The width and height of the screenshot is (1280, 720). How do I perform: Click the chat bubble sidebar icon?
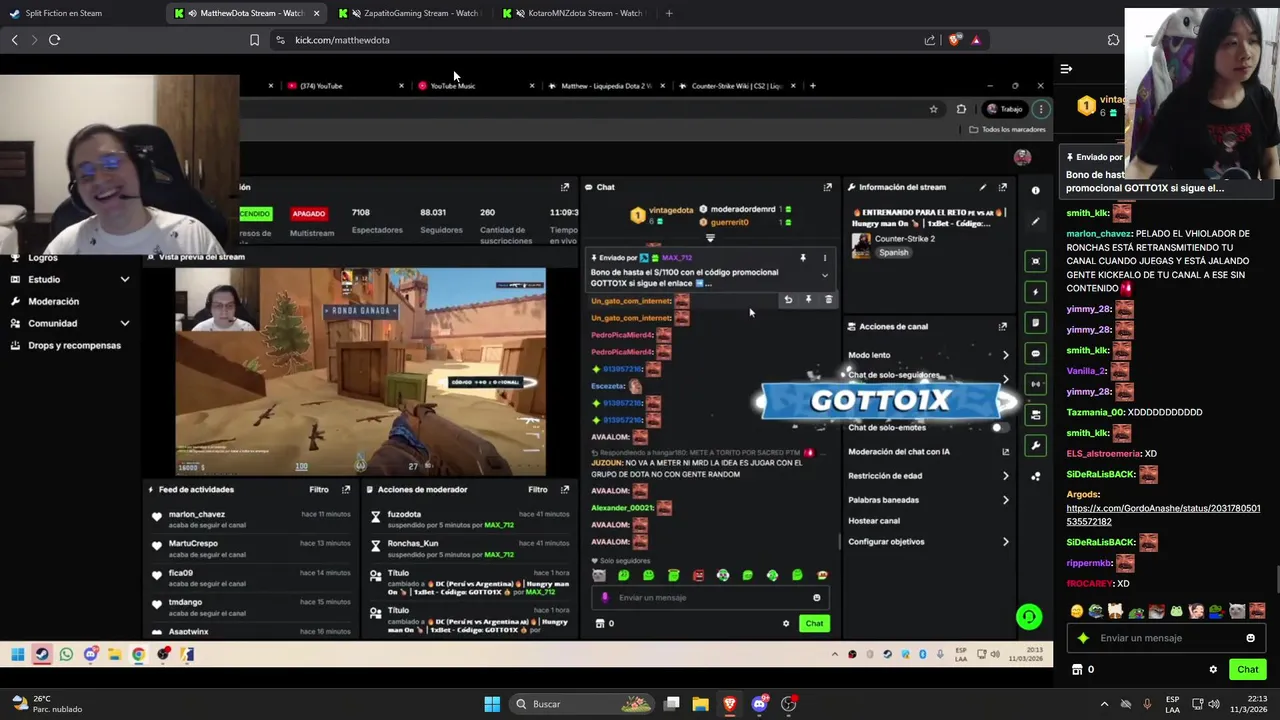pos(1036,354)
